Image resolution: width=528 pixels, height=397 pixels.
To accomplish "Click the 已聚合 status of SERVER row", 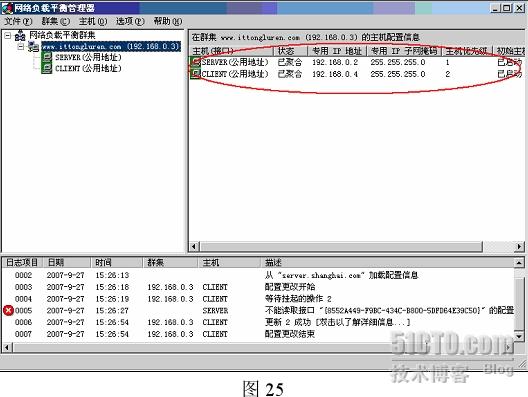I will point(290,62).
